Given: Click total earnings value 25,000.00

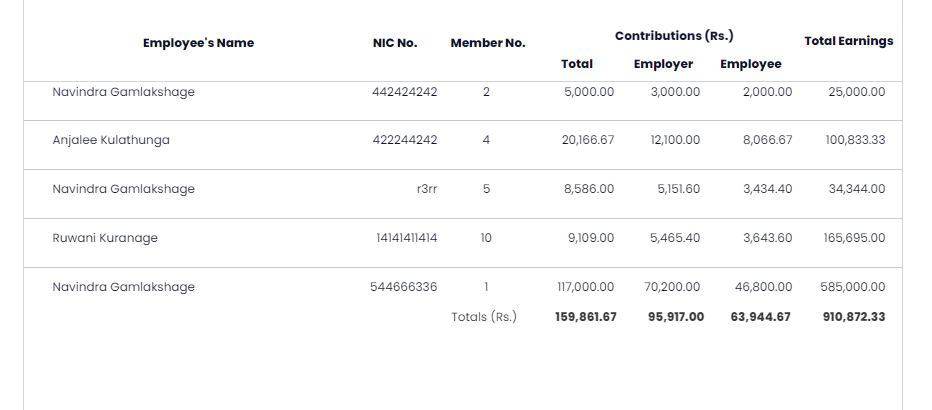Looking at the screenshot, I should point(856,92).
